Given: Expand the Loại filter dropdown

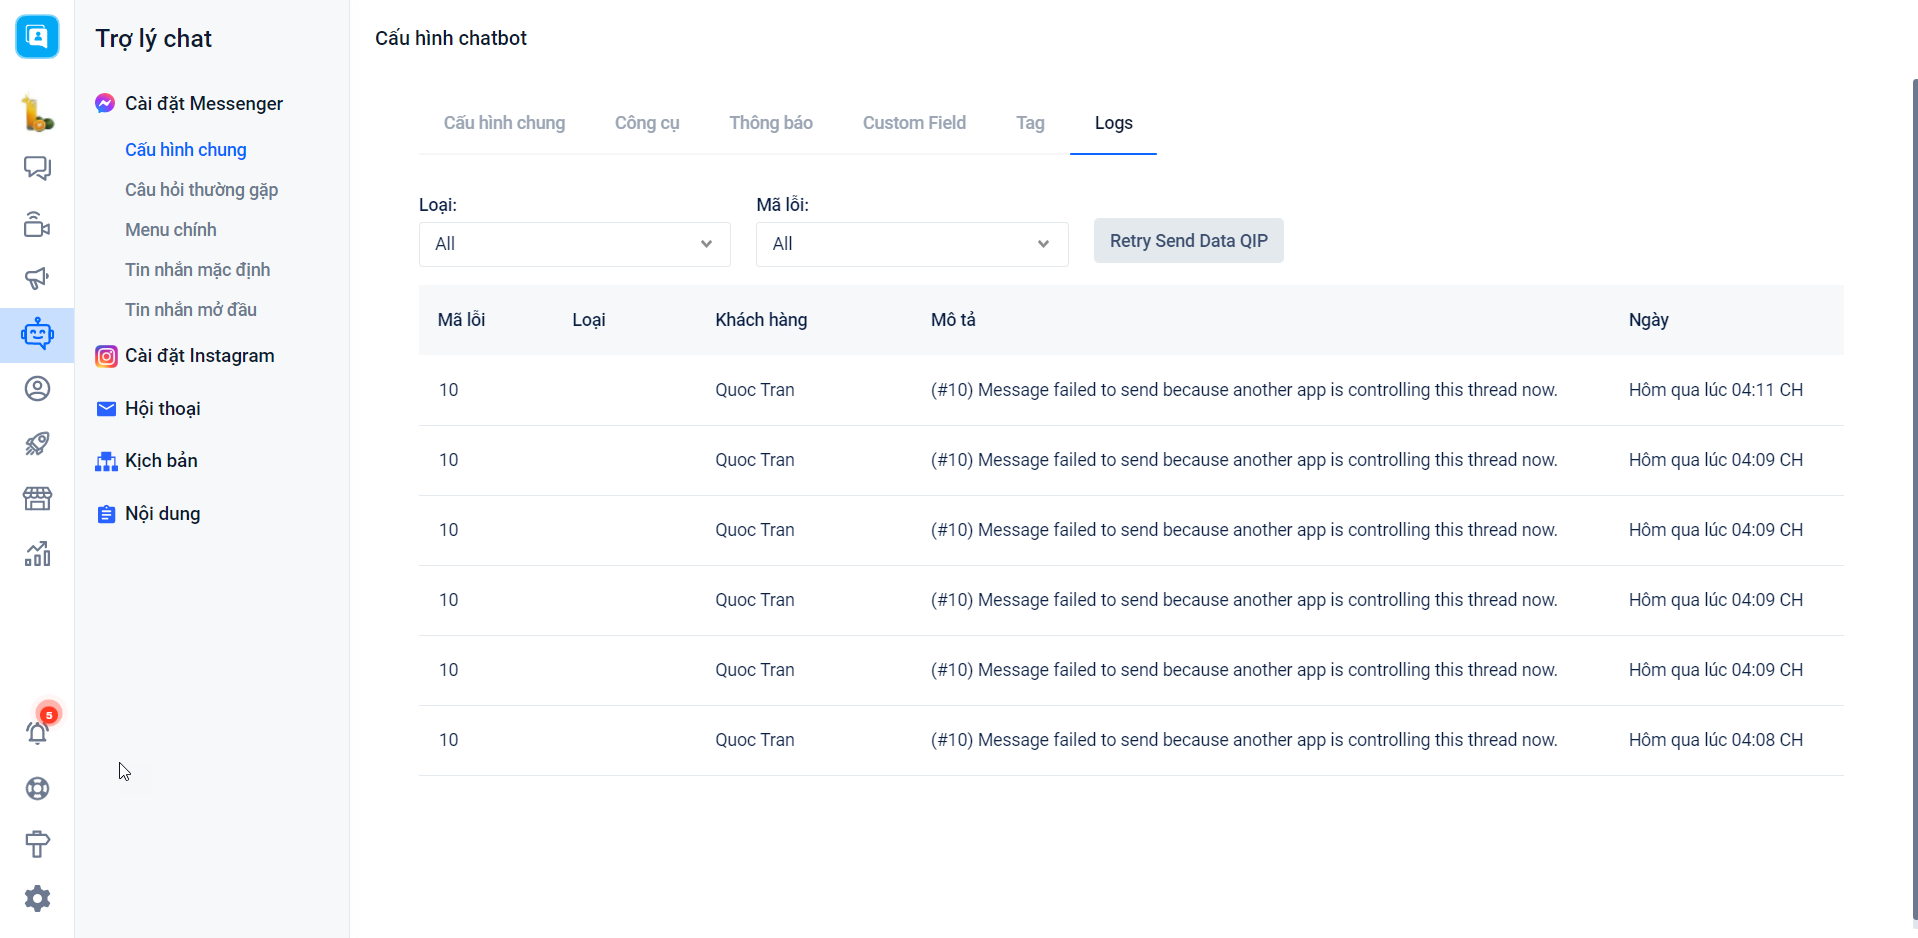Looking at the screenshot, I should (x=574, y=244).
